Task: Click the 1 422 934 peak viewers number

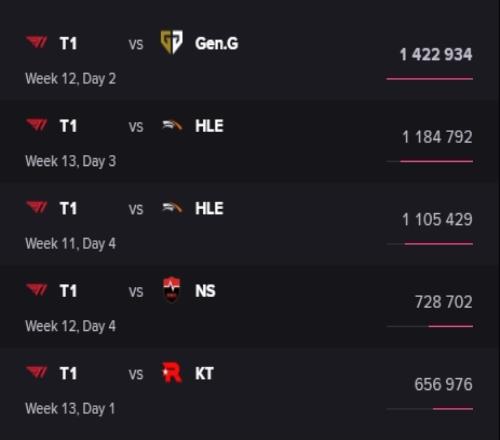Action: 436,55
